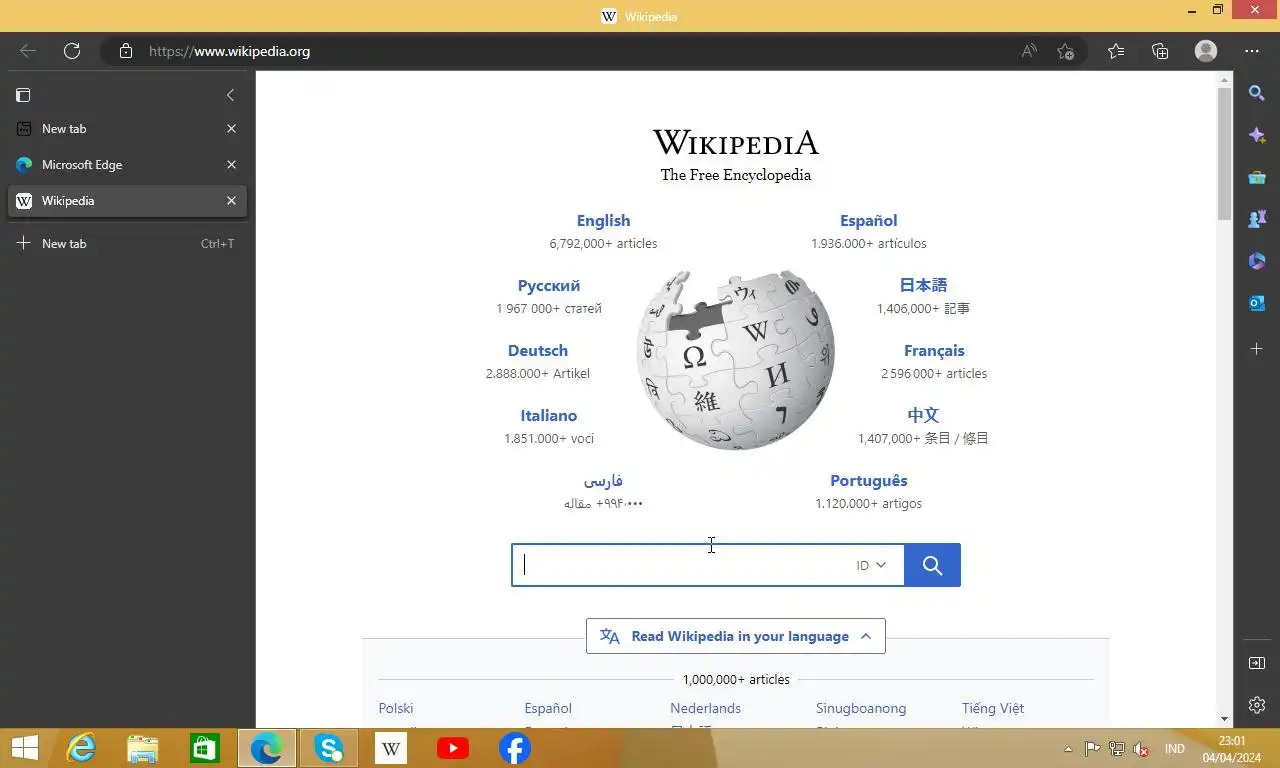Open the Collections icon
The image size is (1280, 768).
click(1160, 51)
